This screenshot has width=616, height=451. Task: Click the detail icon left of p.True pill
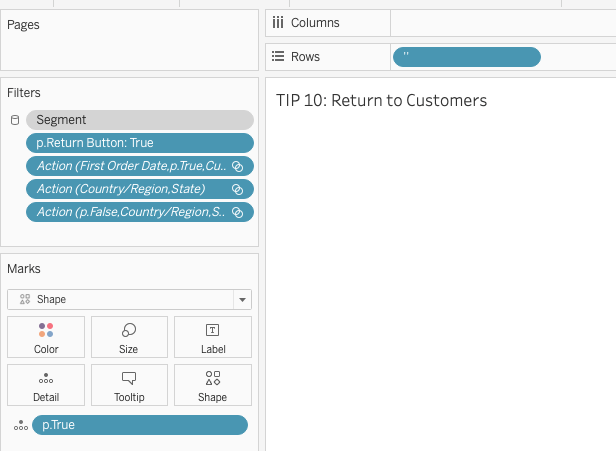[19, 425]
